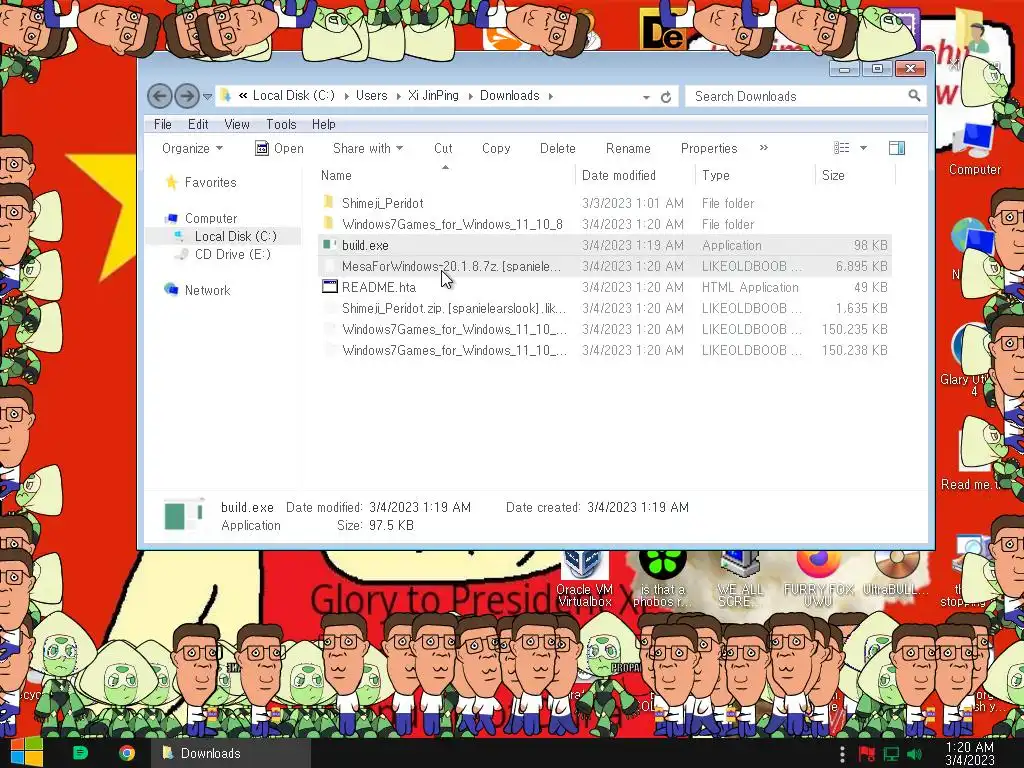Open the Tools menu
Screen dimensions: 1024x768
click(281, 124)
